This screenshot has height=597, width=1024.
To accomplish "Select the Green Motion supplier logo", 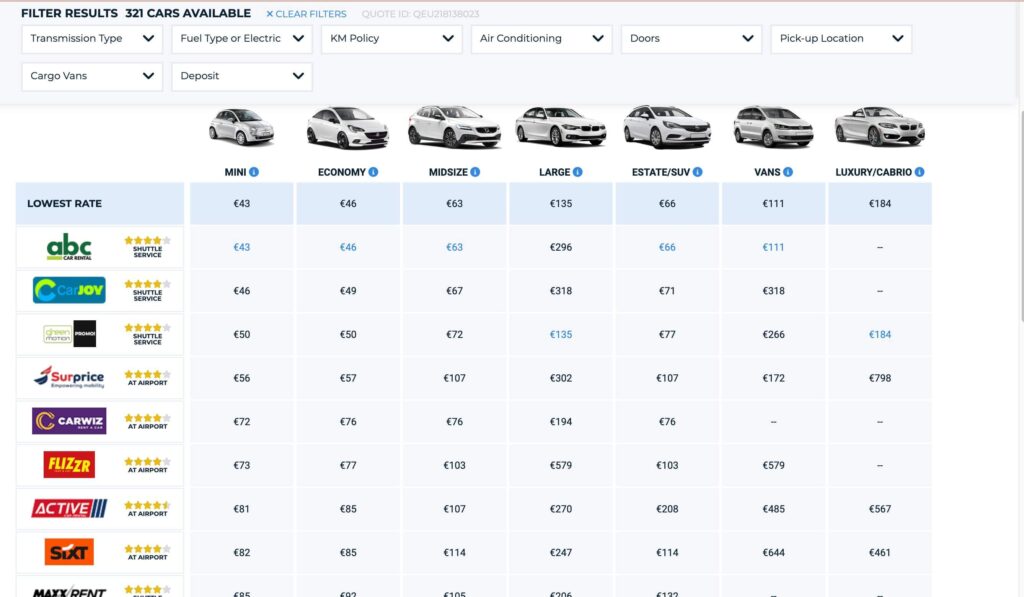I will pos(69,334).
